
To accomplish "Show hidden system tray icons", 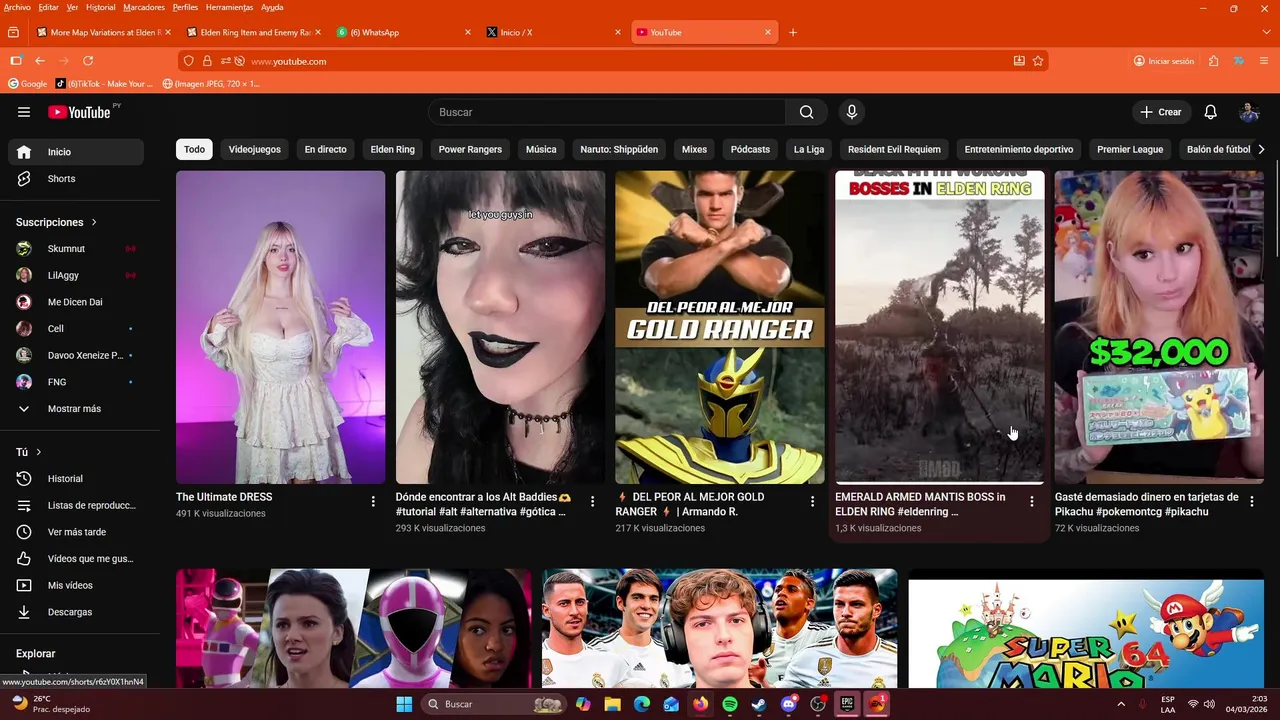I will [1120, 704].
